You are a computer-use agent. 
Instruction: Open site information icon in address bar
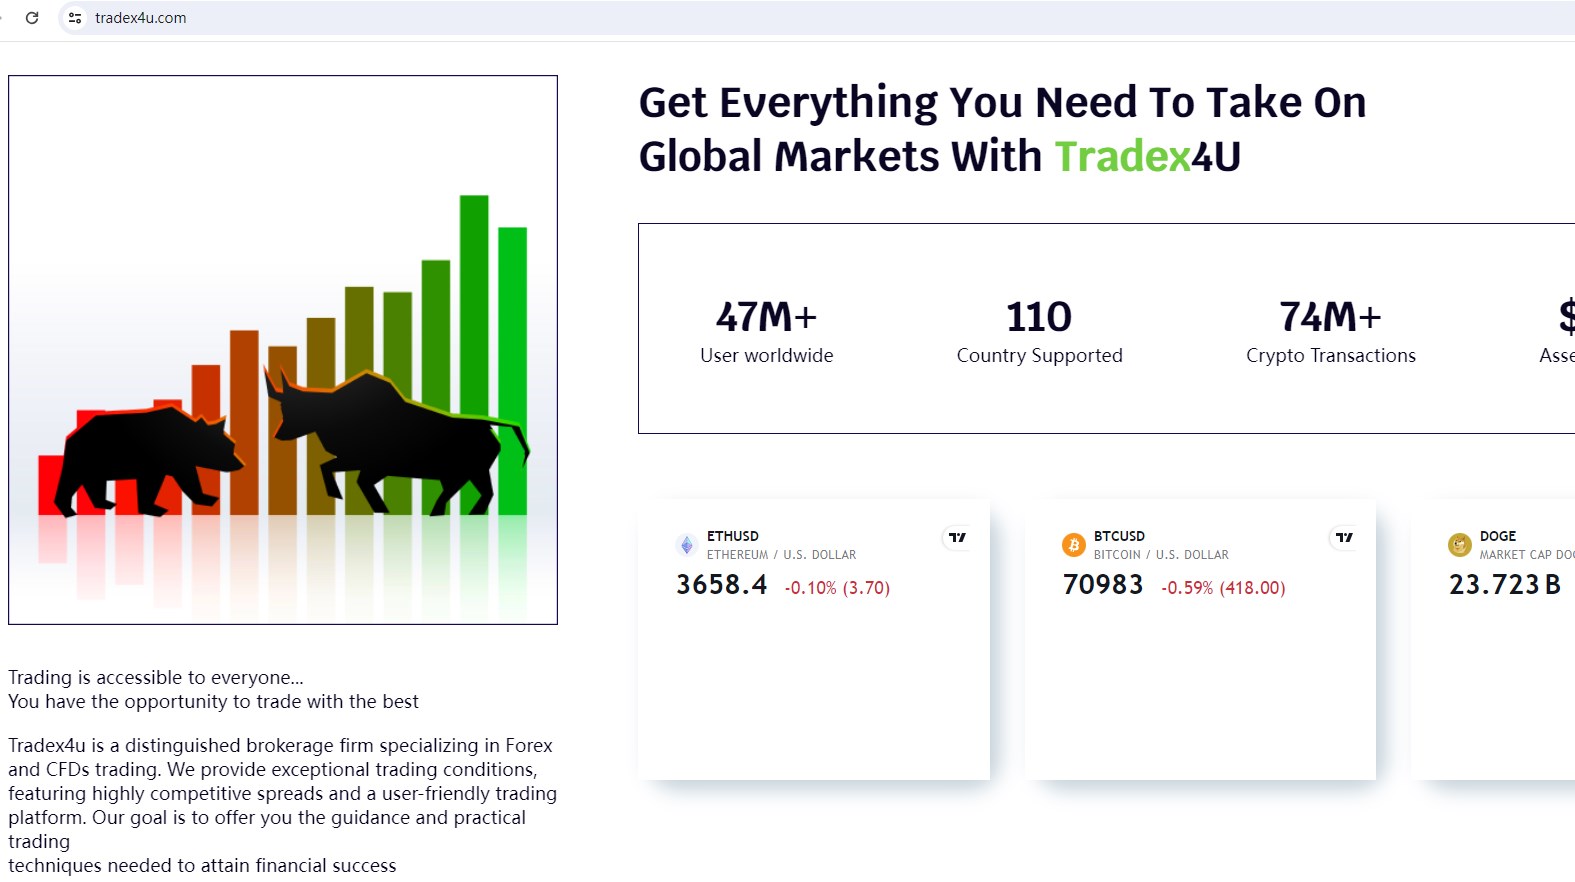pyautogui.click(x=75, y=18)
